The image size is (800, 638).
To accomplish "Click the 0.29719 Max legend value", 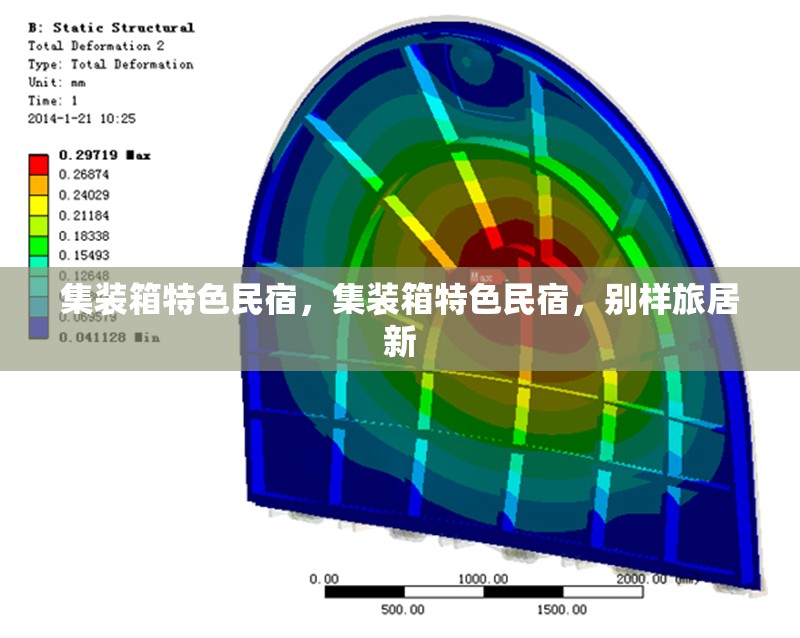I will point(104,155).
